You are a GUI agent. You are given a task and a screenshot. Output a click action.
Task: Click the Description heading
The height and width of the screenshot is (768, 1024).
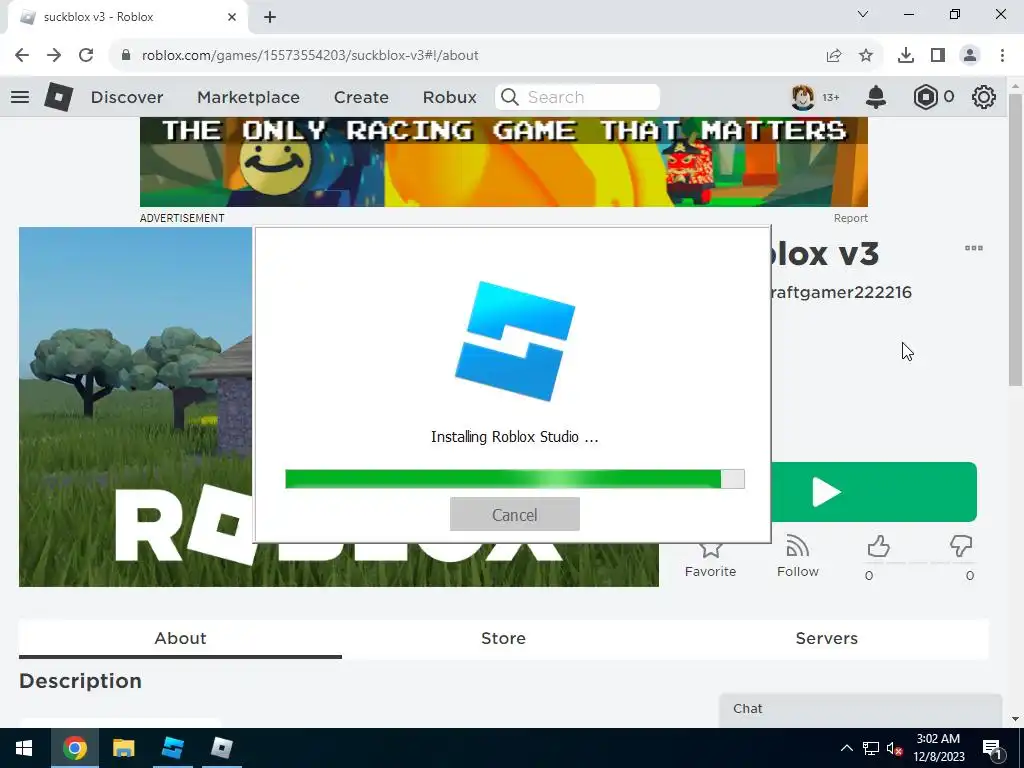(x=80, y=681)
